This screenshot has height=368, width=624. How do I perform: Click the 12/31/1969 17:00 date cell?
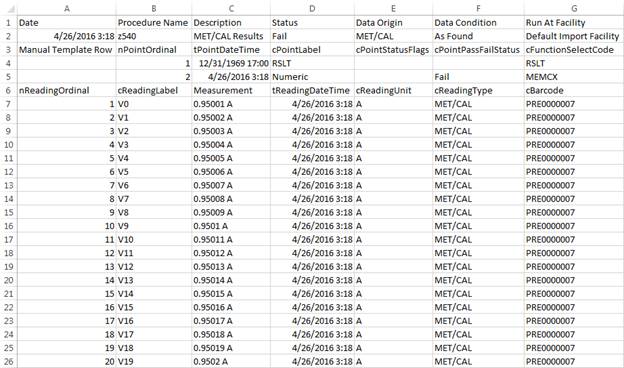pos(231,63)
